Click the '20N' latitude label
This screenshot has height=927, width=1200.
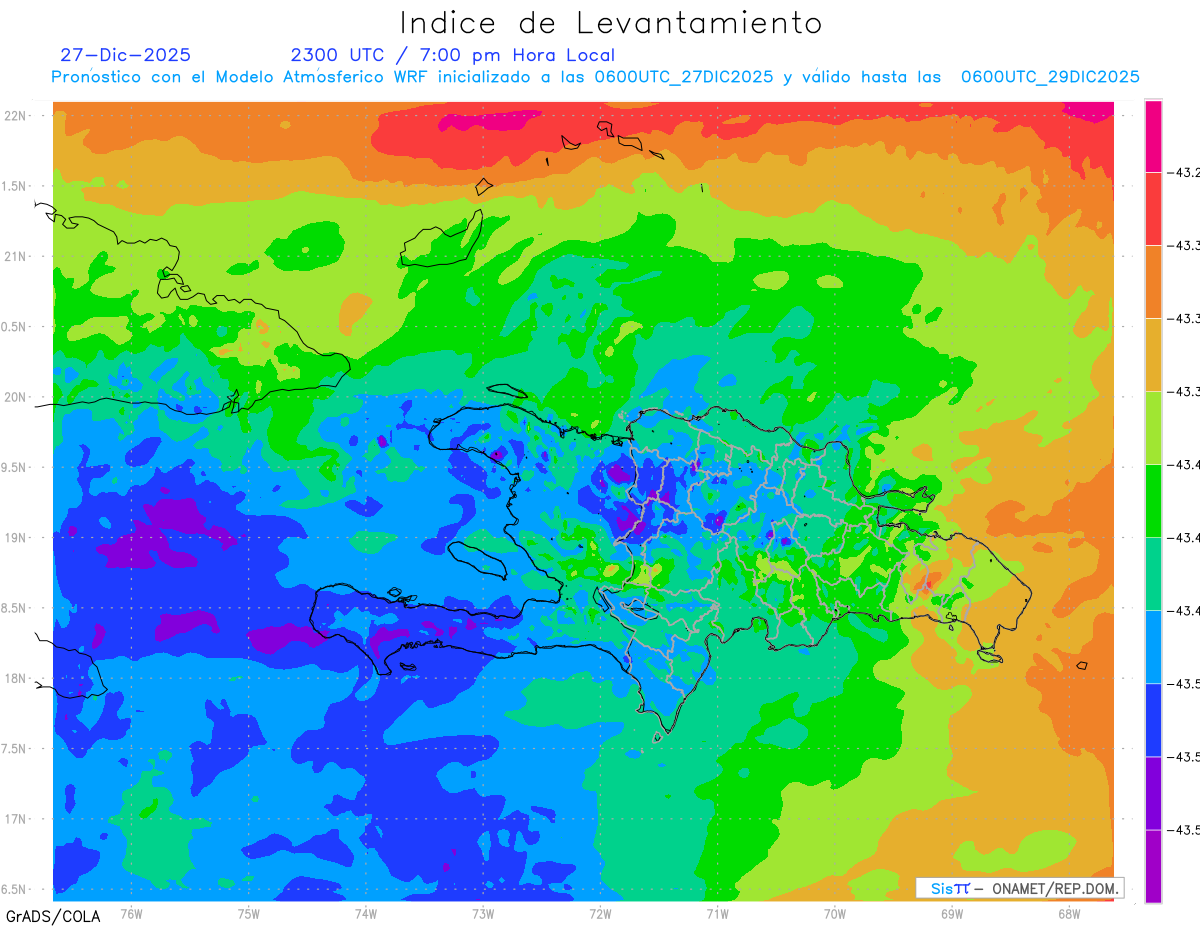pos(17,397)
